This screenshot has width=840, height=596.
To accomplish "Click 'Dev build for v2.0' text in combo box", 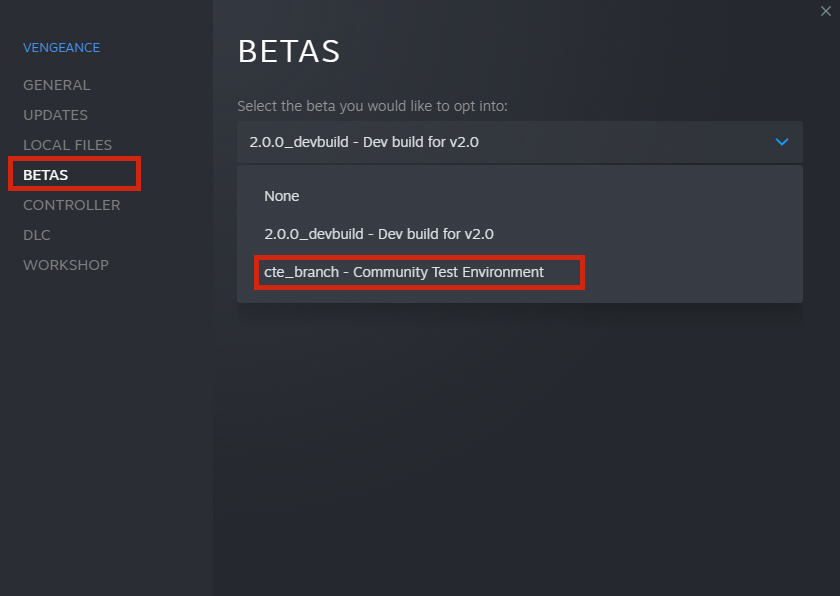I will [x=421, y=142].
